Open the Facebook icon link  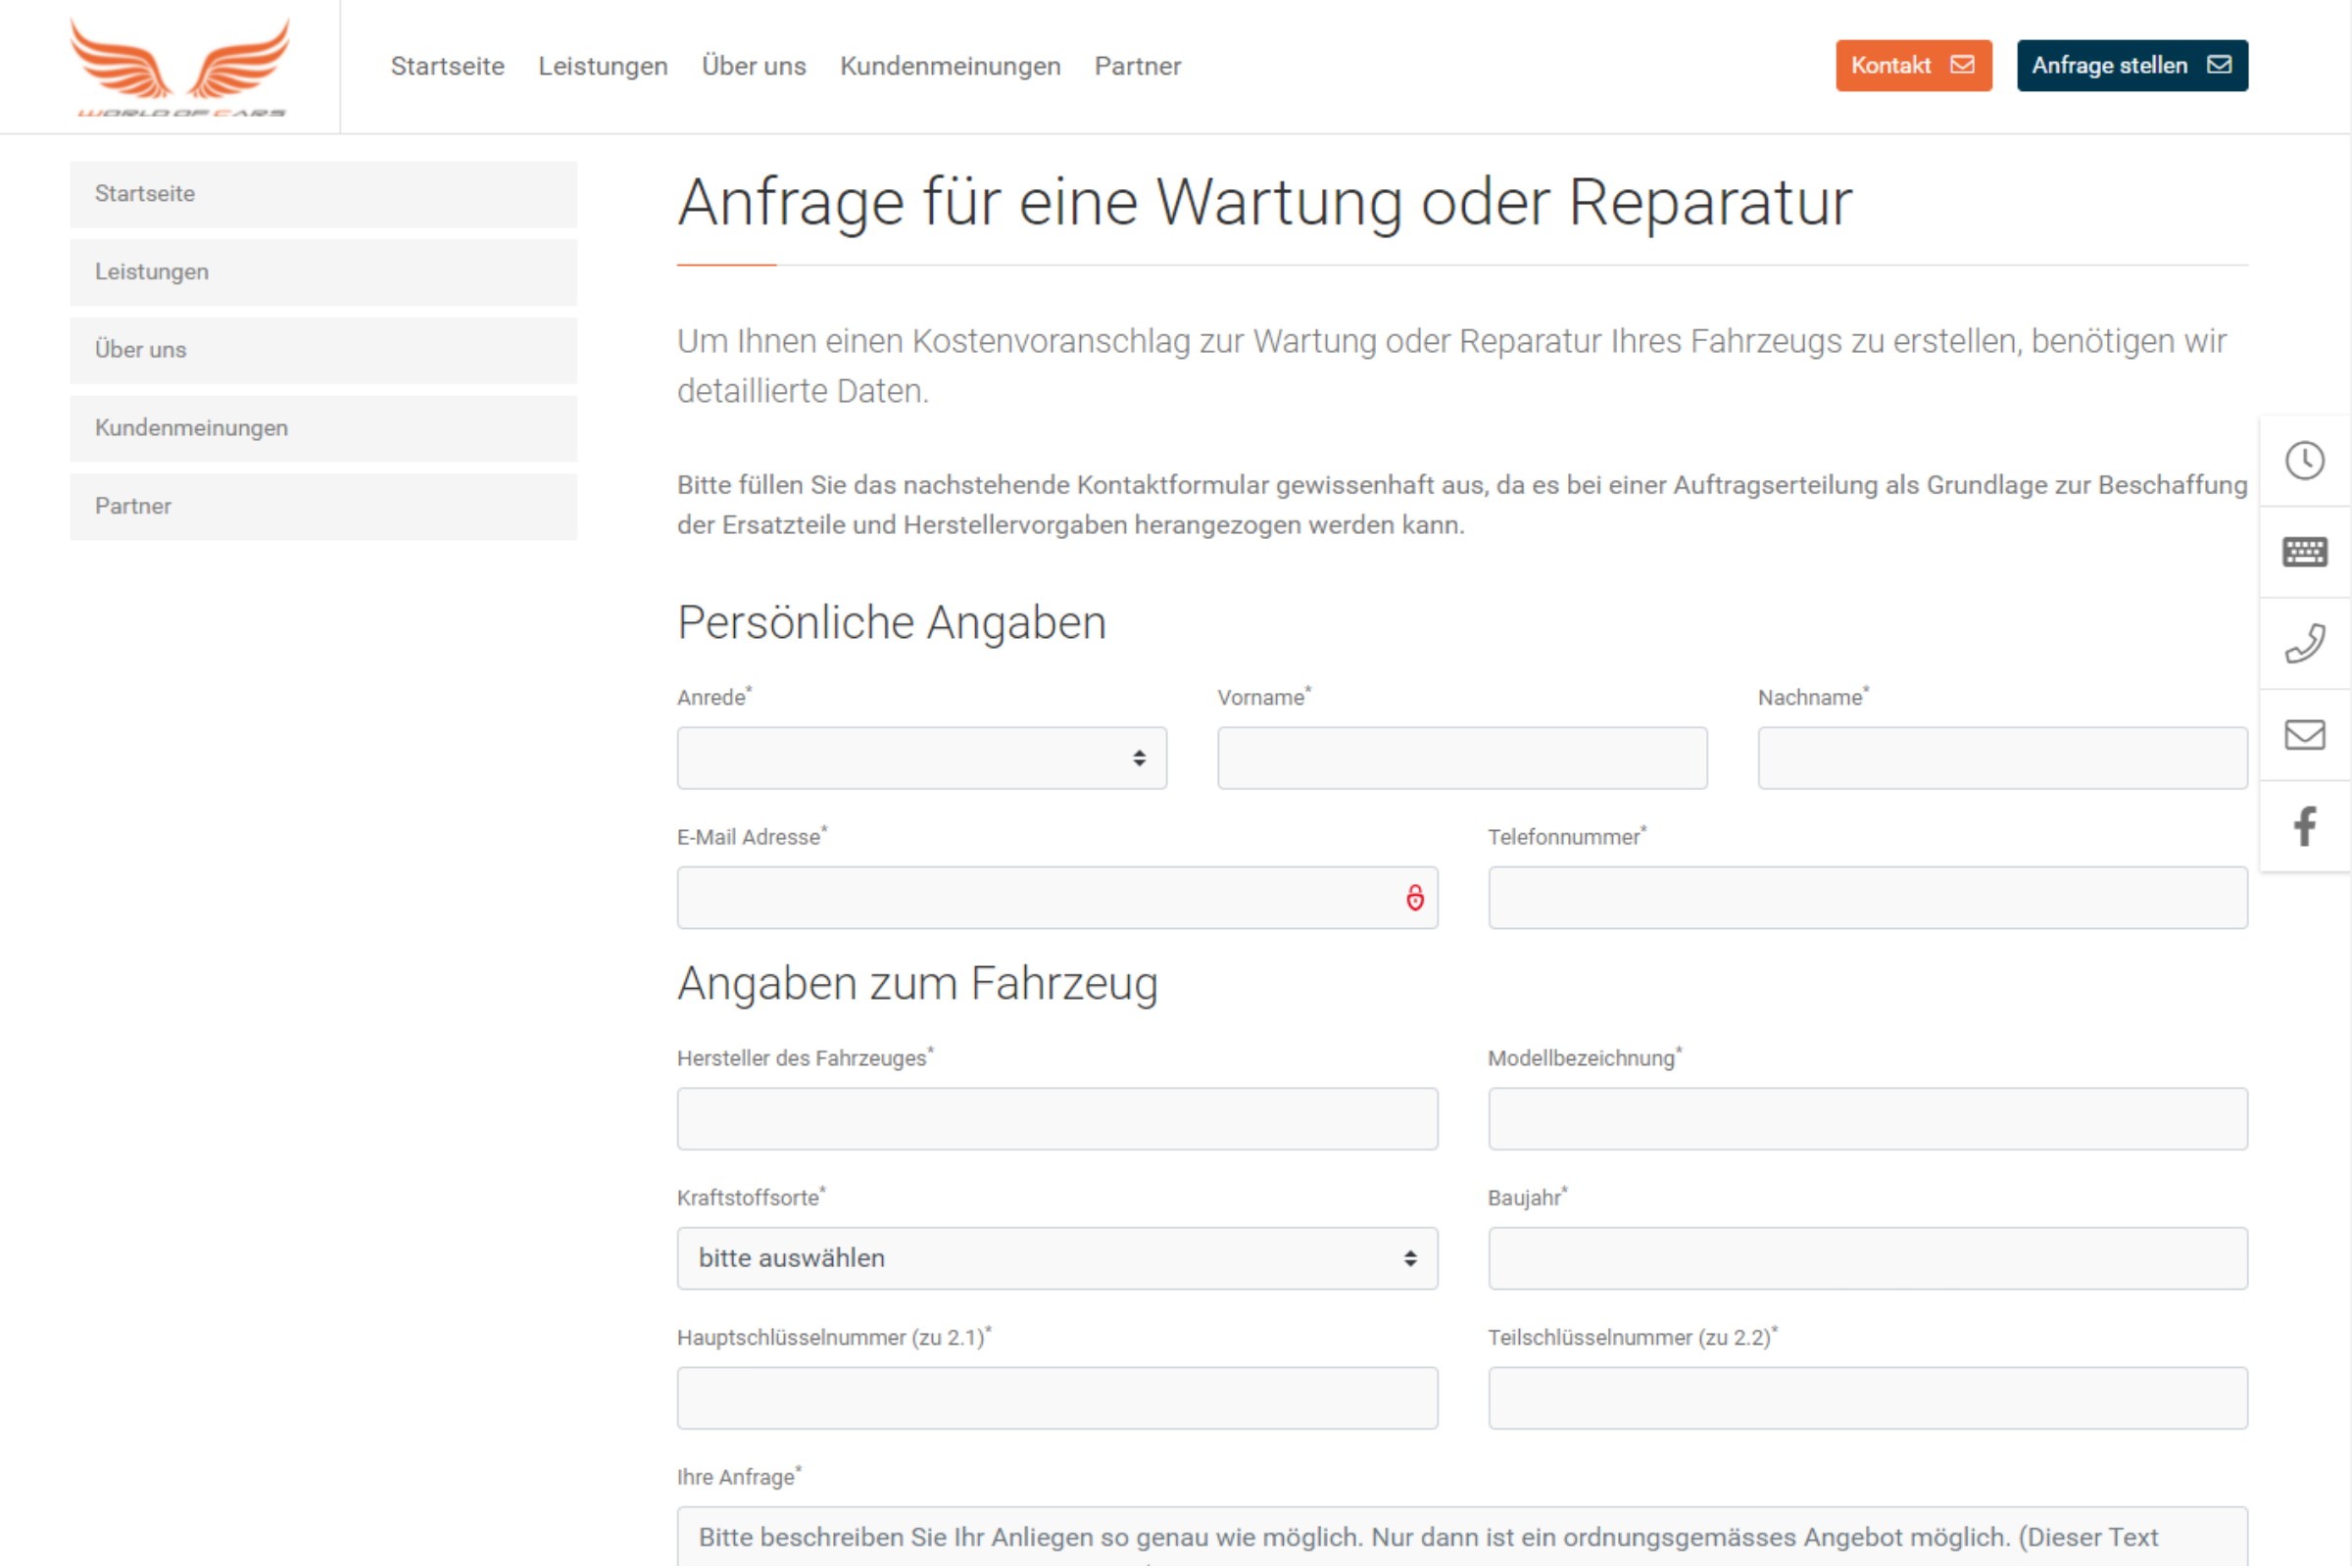(x=2304, y=826)
